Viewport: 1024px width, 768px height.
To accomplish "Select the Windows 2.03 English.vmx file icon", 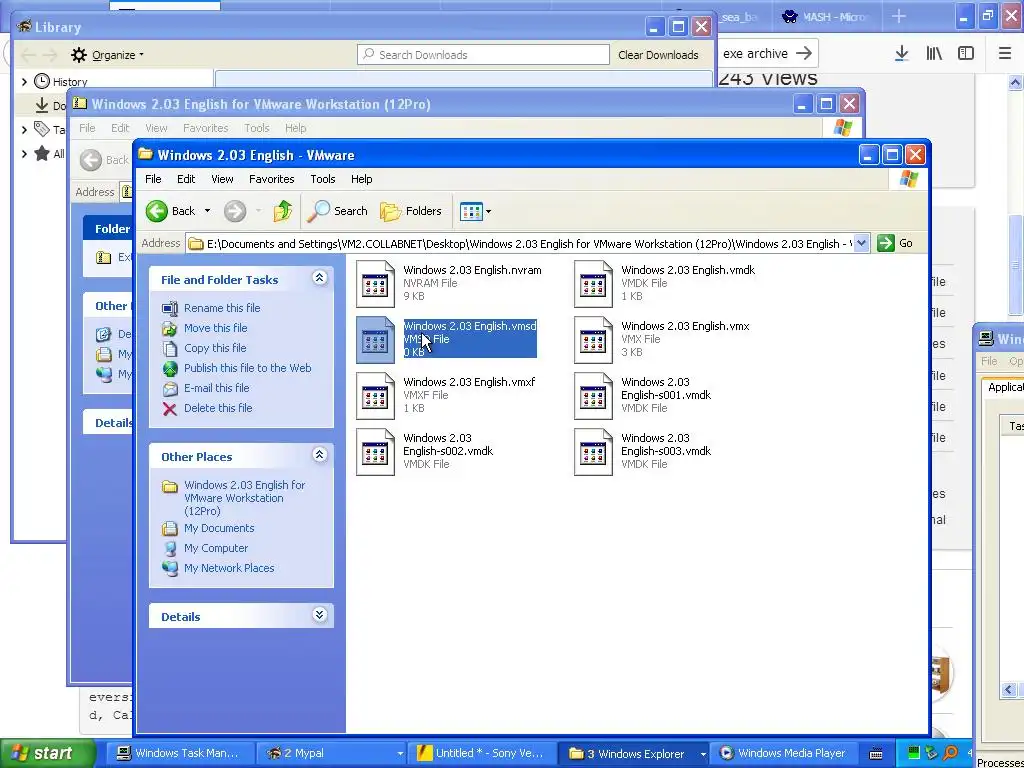I will [593, 340].
